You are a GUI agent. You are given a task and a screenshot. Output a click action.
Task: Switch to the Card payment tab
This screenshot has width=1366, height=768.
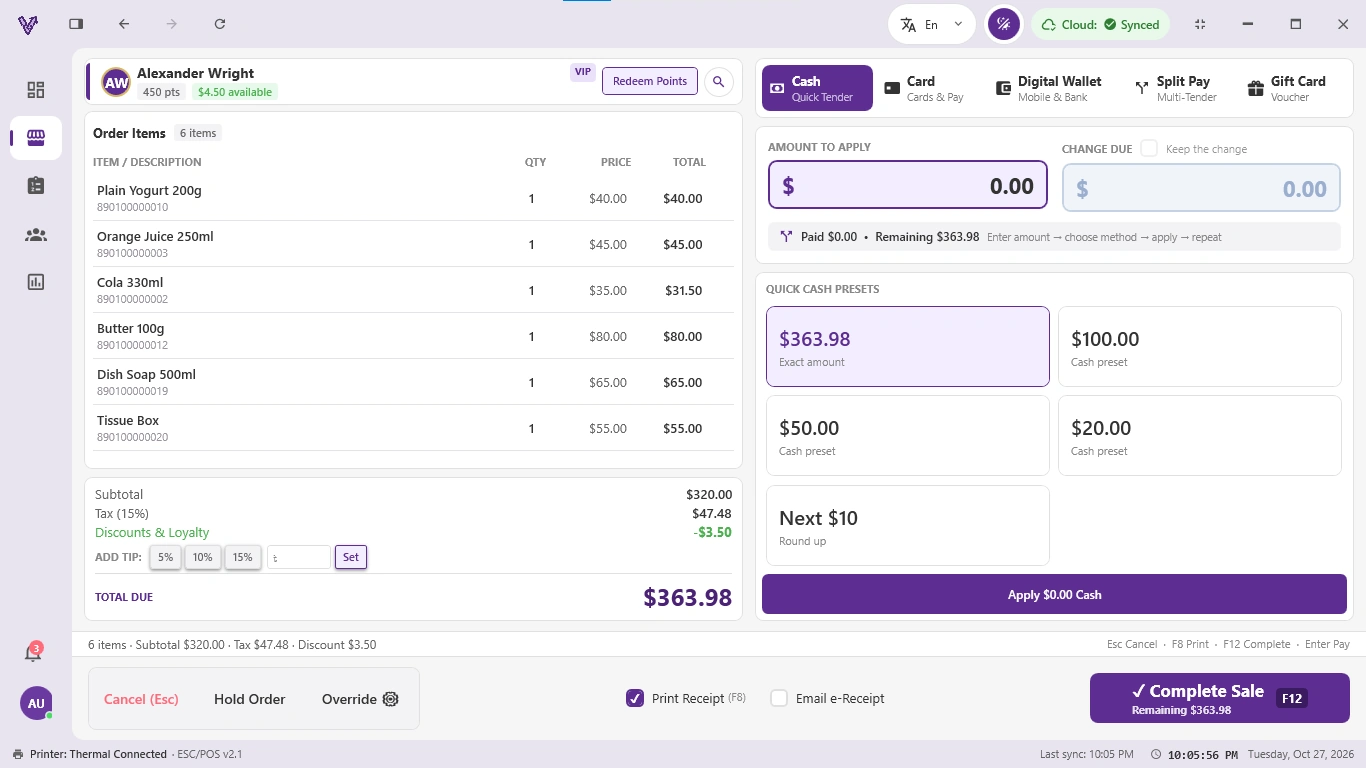point(923,88)
